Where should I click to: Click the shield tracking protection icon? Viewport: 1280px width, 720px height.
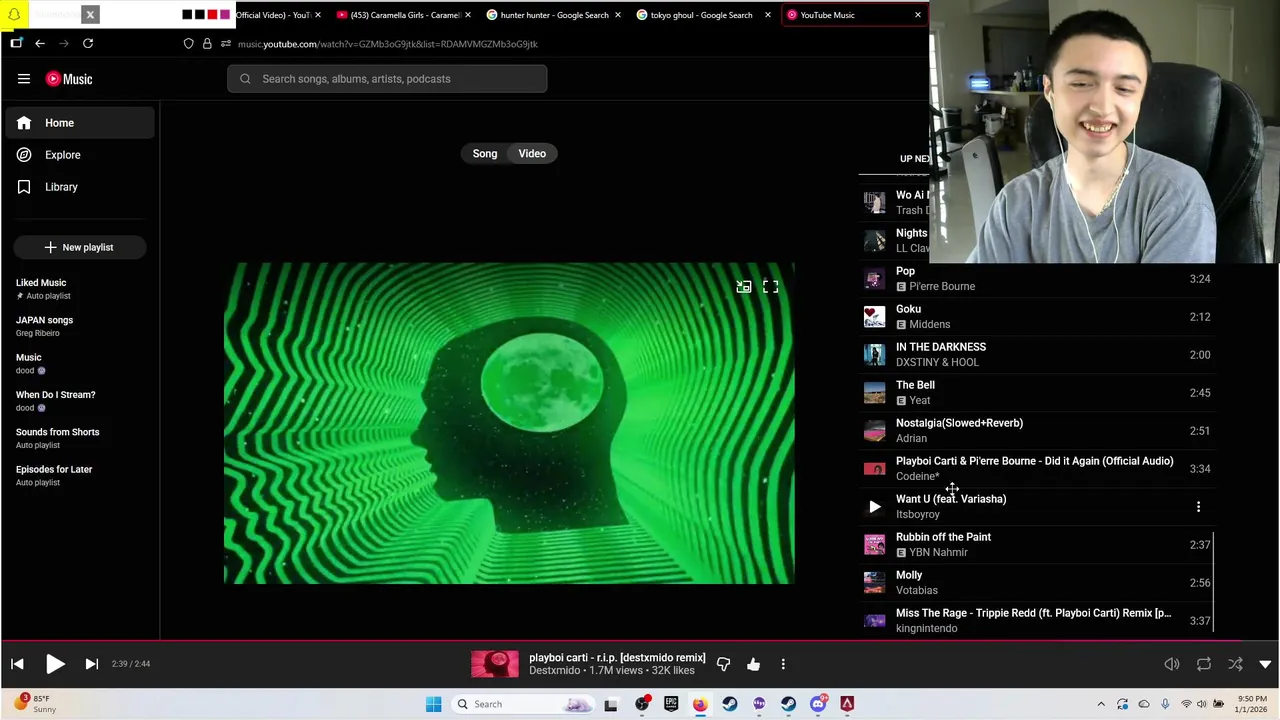188,44
